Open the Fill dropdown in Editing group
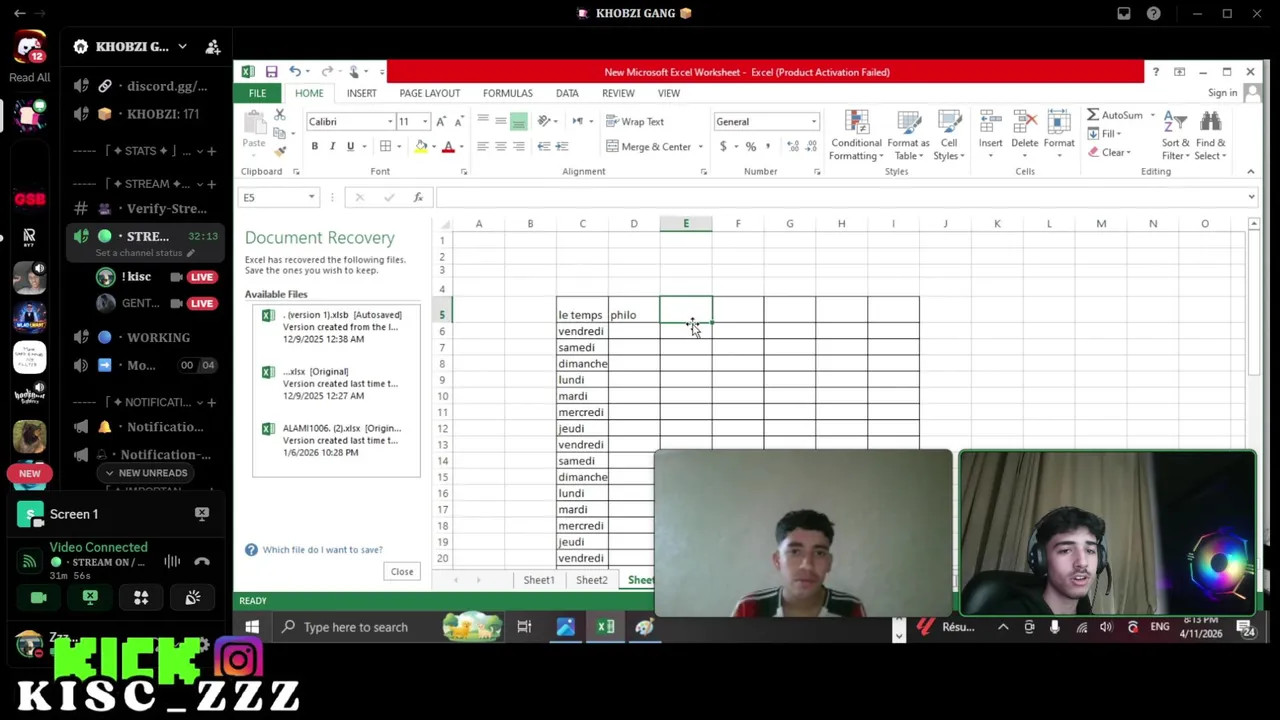 tap(1104, 134)
